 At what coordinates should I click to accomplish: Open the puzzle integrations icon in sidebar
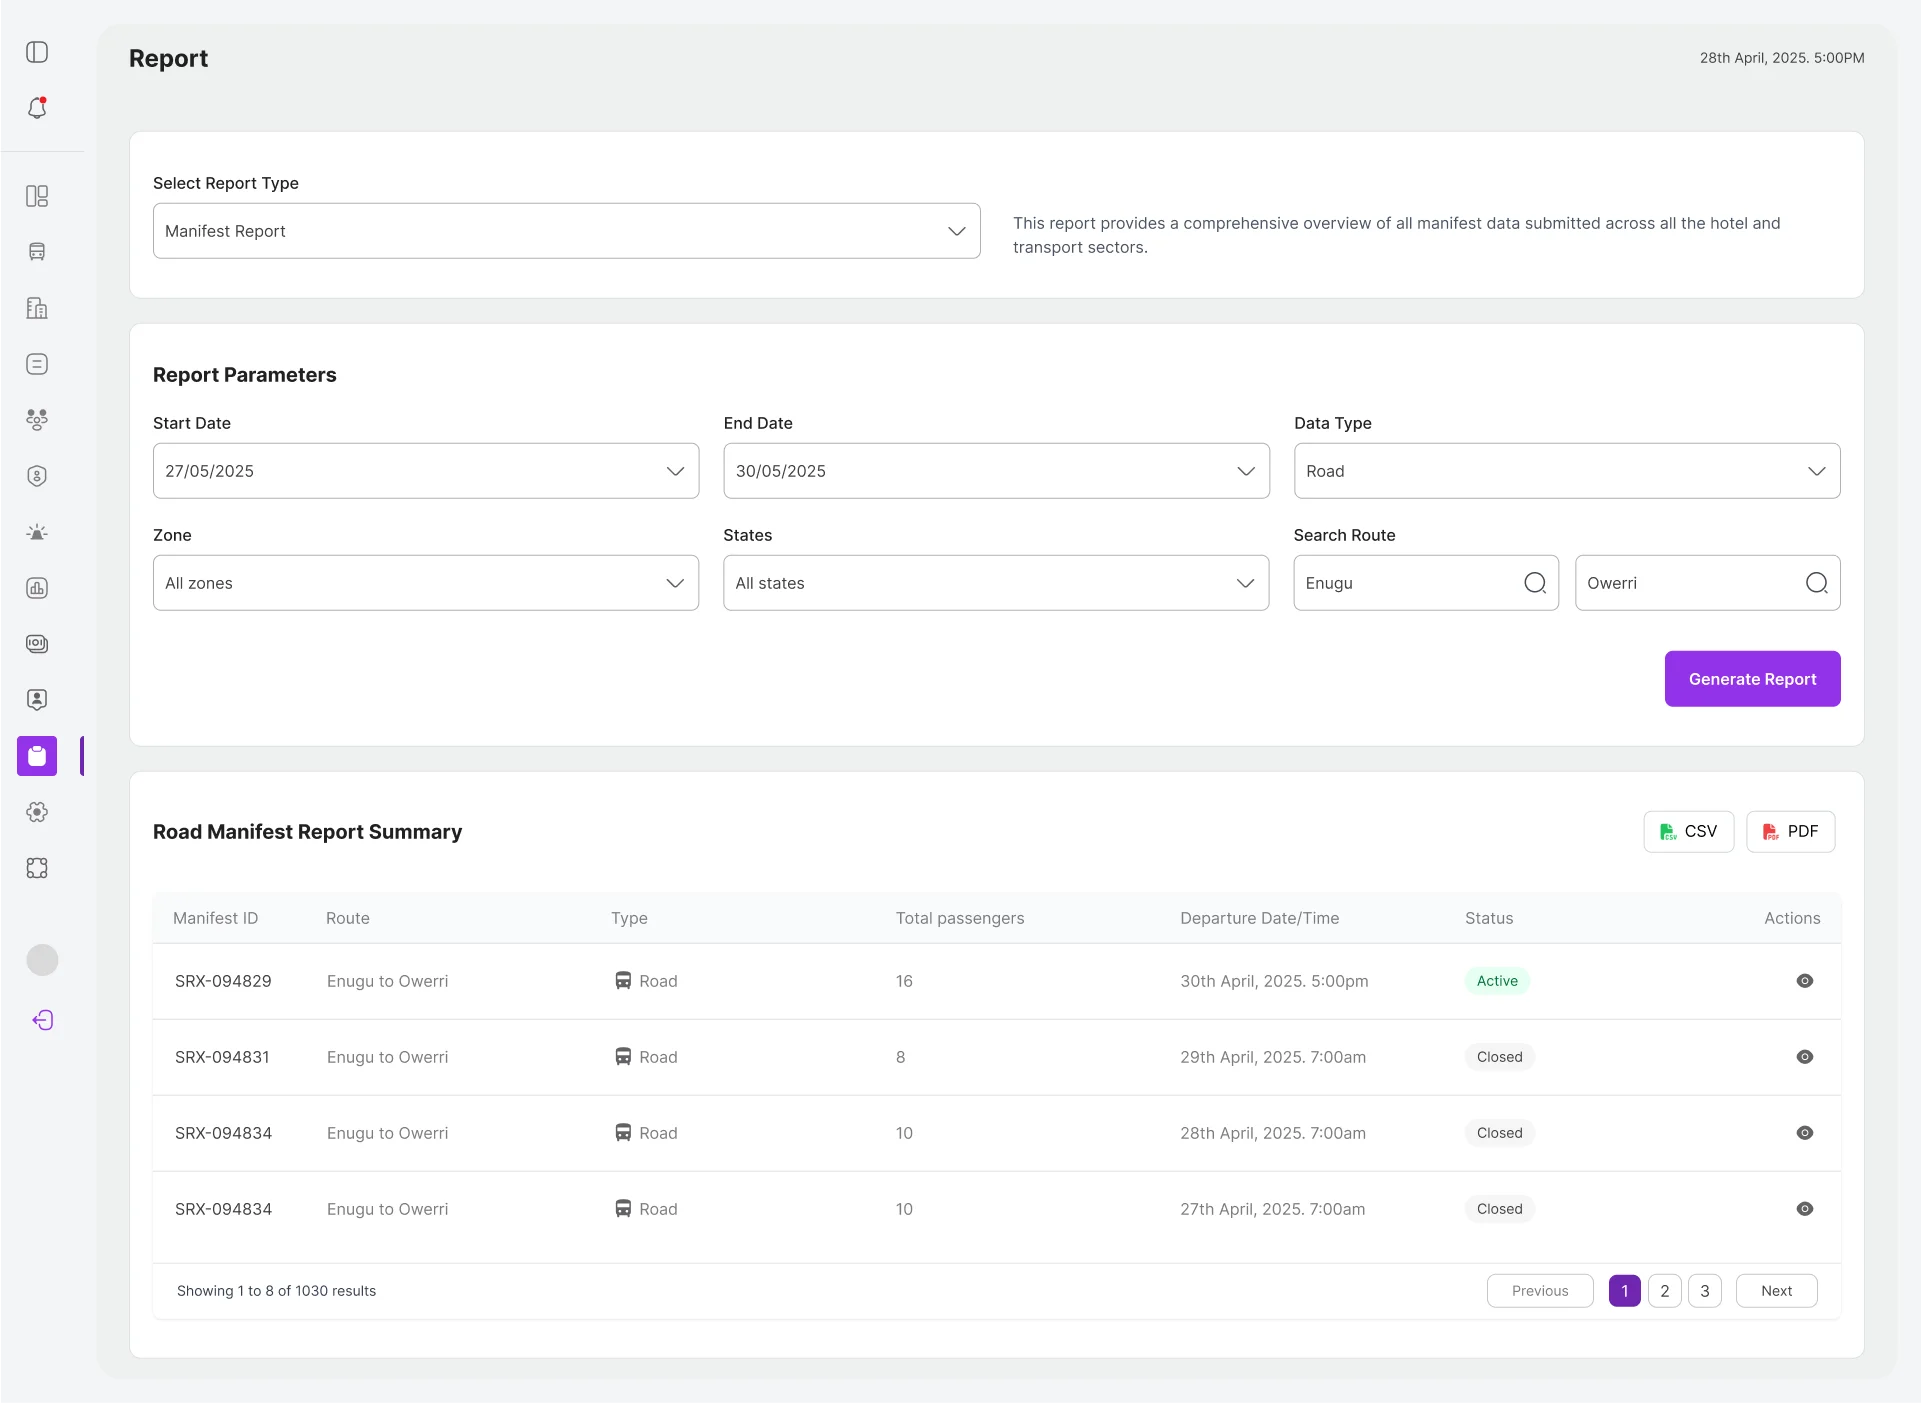tap(37, 868)
